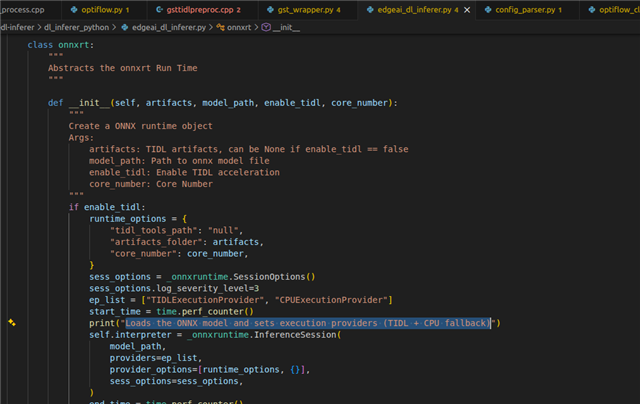Click the 'if enable_tidl:' line

[107, 207]
